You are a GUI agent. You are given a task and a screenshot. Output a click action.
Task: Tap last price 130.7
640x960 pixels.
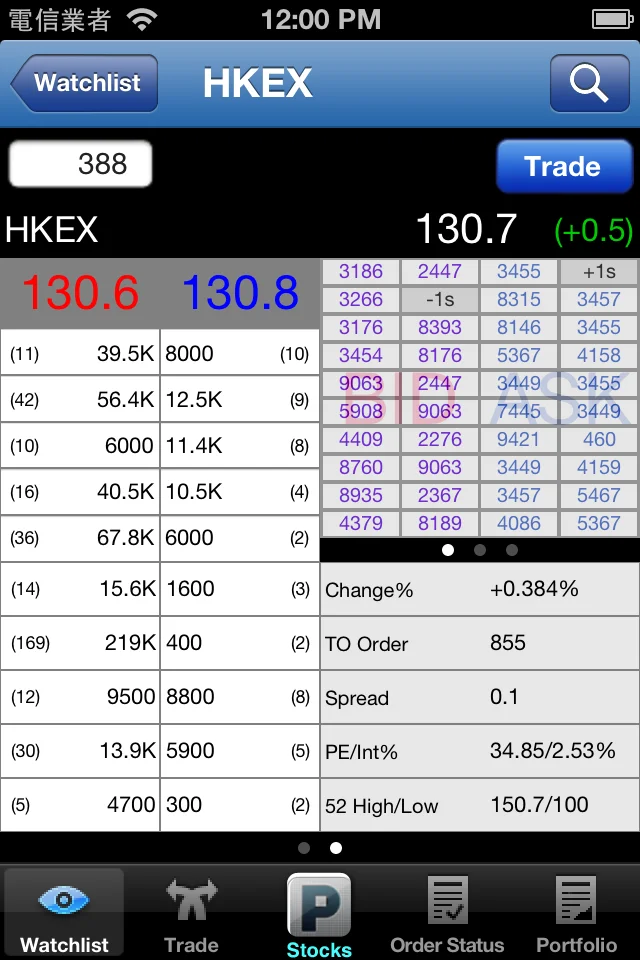point(467,230)
